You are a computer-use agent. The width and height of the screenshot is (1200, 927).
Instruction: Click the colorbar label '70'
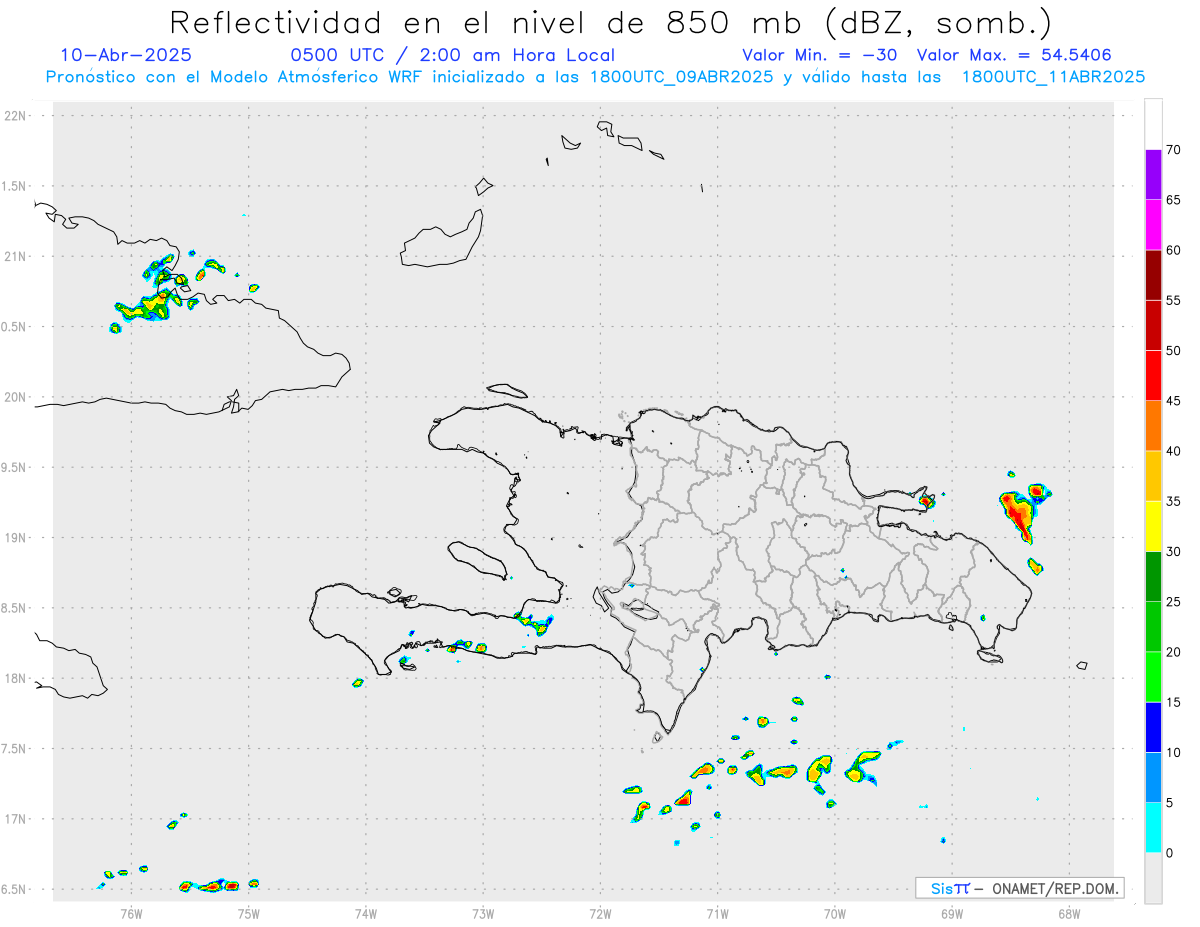[1173, 150]
